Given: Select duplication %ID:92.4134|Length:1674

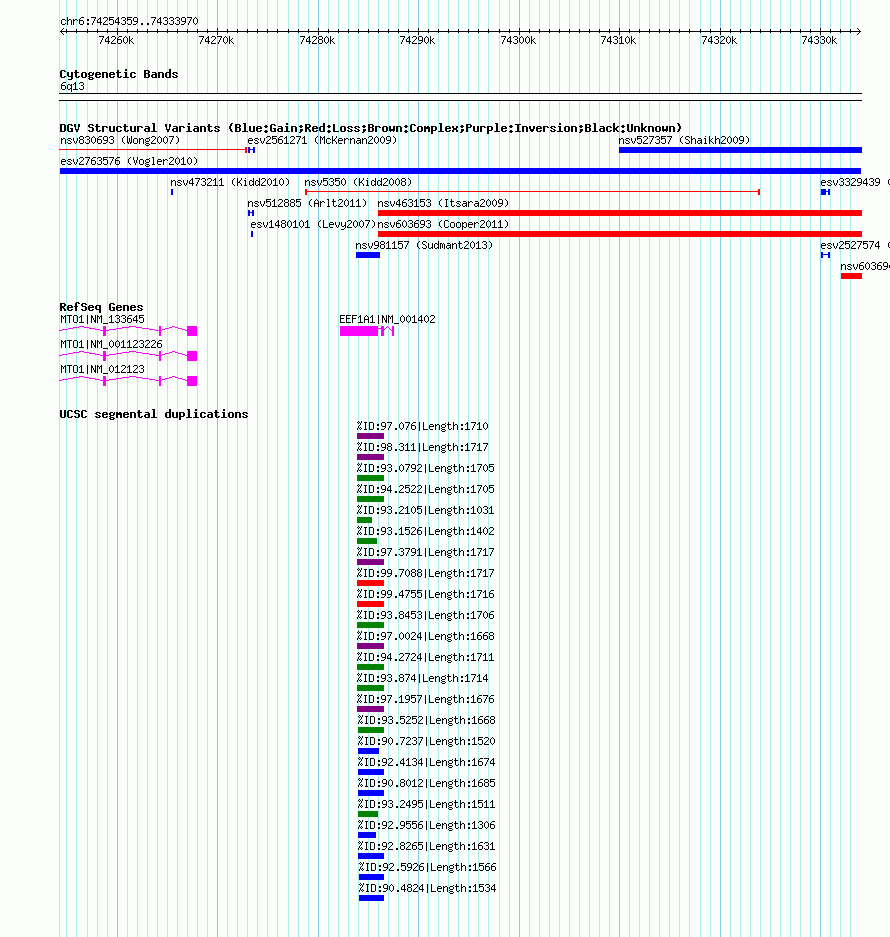Looking at the screenshot, I should point(427,763).
